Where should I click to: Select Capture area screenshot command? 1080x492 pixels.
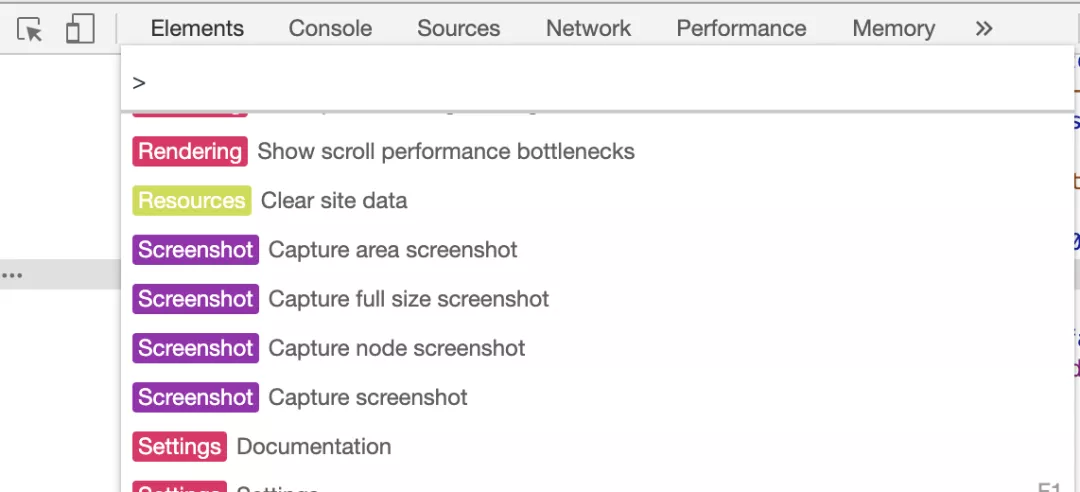coord(393,250)
